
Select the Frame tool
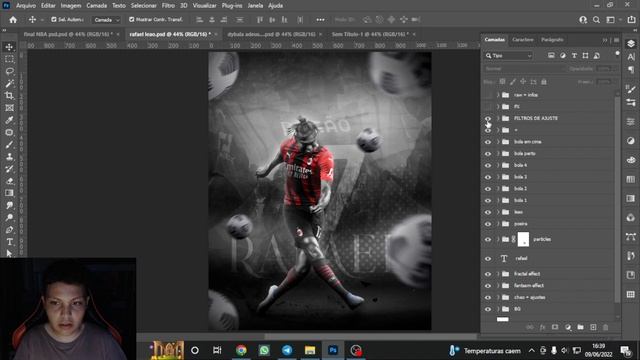[x=9, y=108]
